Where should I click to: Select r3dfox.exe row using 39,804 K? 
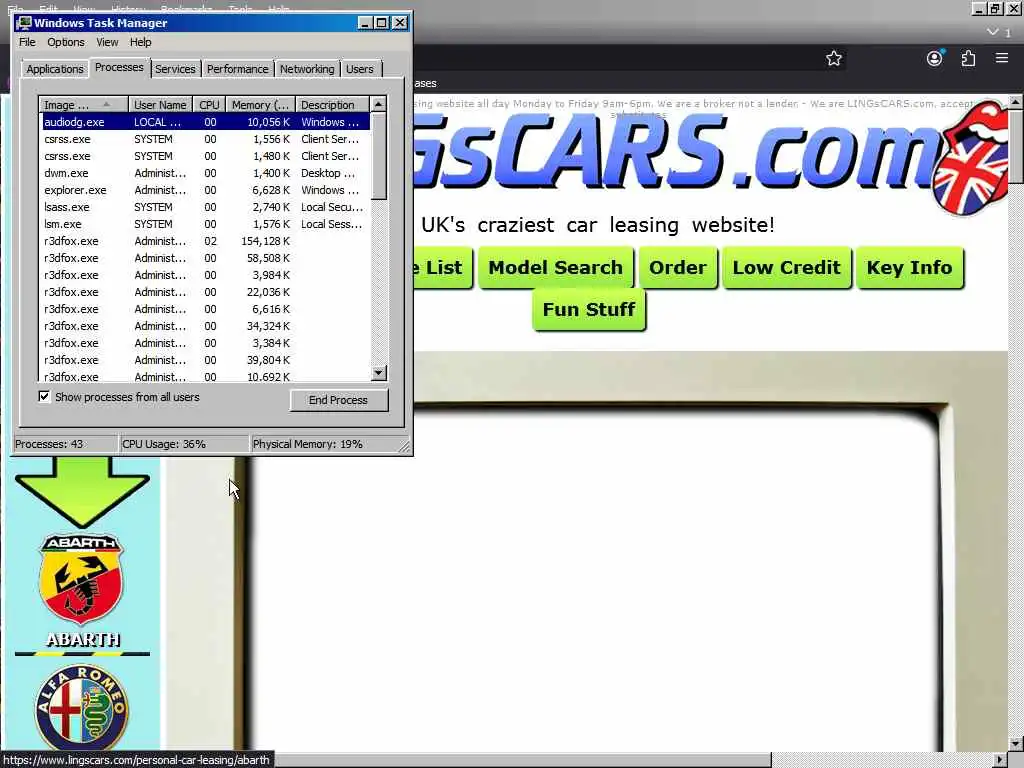204,360
